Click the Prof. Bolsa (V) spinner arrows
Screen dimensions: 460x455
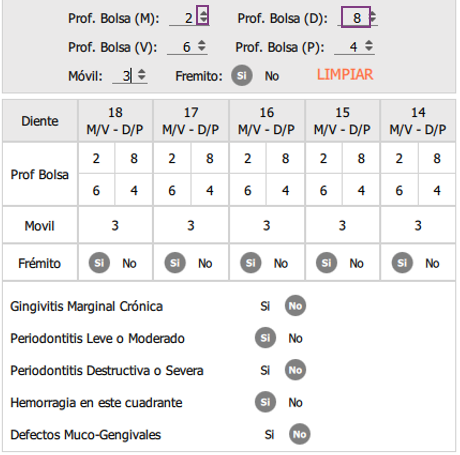[x=202, y=45]
